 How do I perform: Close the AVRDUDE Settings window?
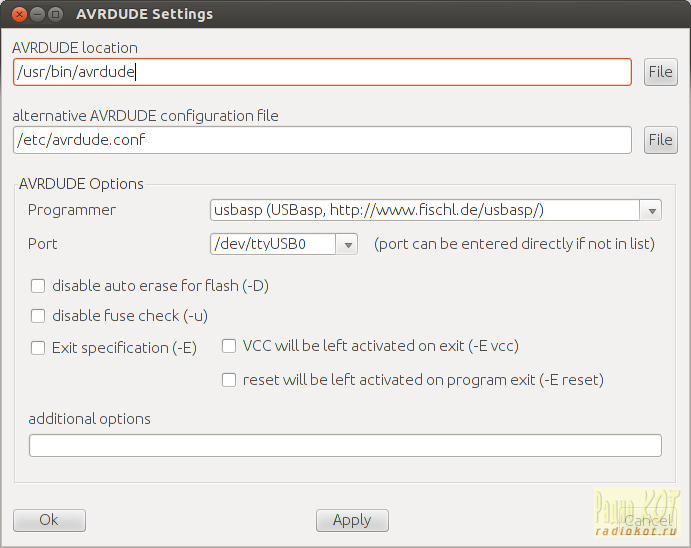click(18, 15)
